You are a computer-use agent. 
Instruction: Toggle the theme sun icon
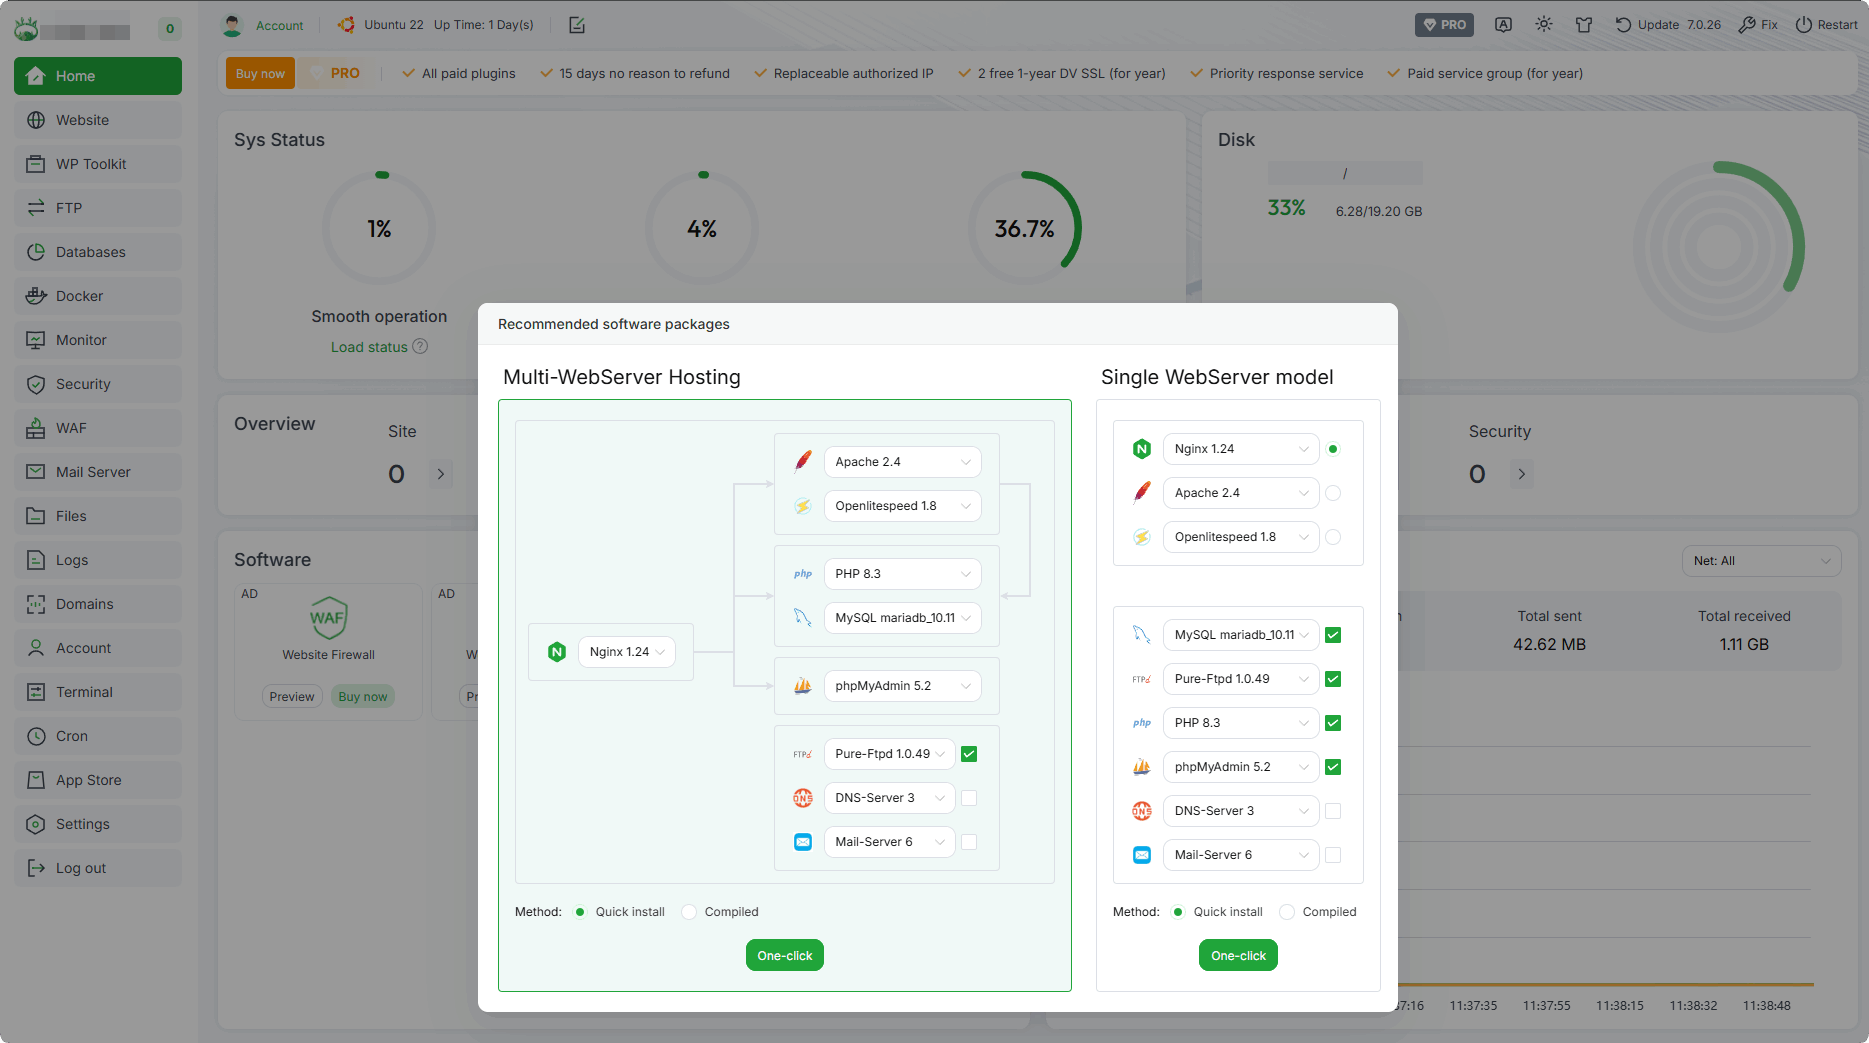click(1544, 24)
